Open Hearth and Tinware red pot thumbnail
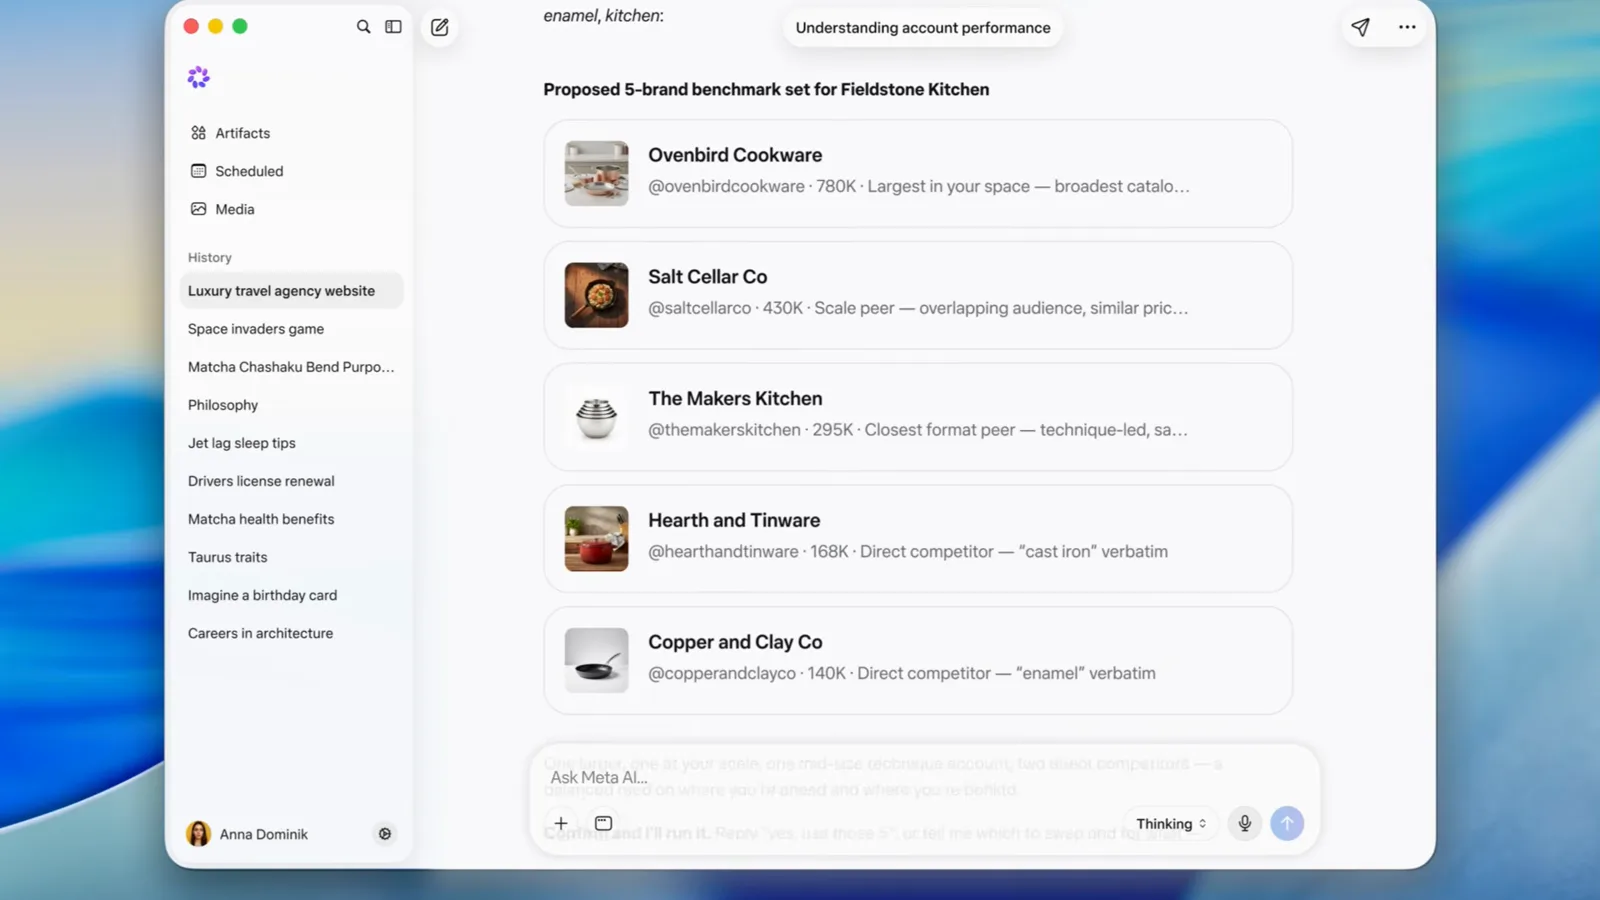The height and width of the screenshot is (900, 1600). pyautogui.click(x=597, y=539)
